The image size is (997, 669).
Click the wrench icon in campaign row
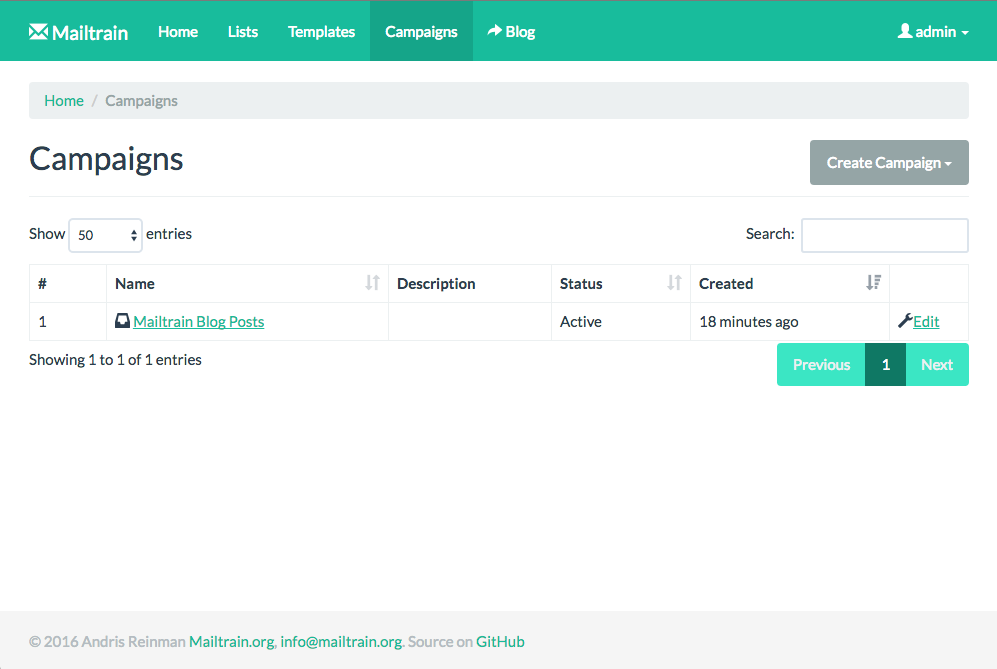tap(905, 321)
